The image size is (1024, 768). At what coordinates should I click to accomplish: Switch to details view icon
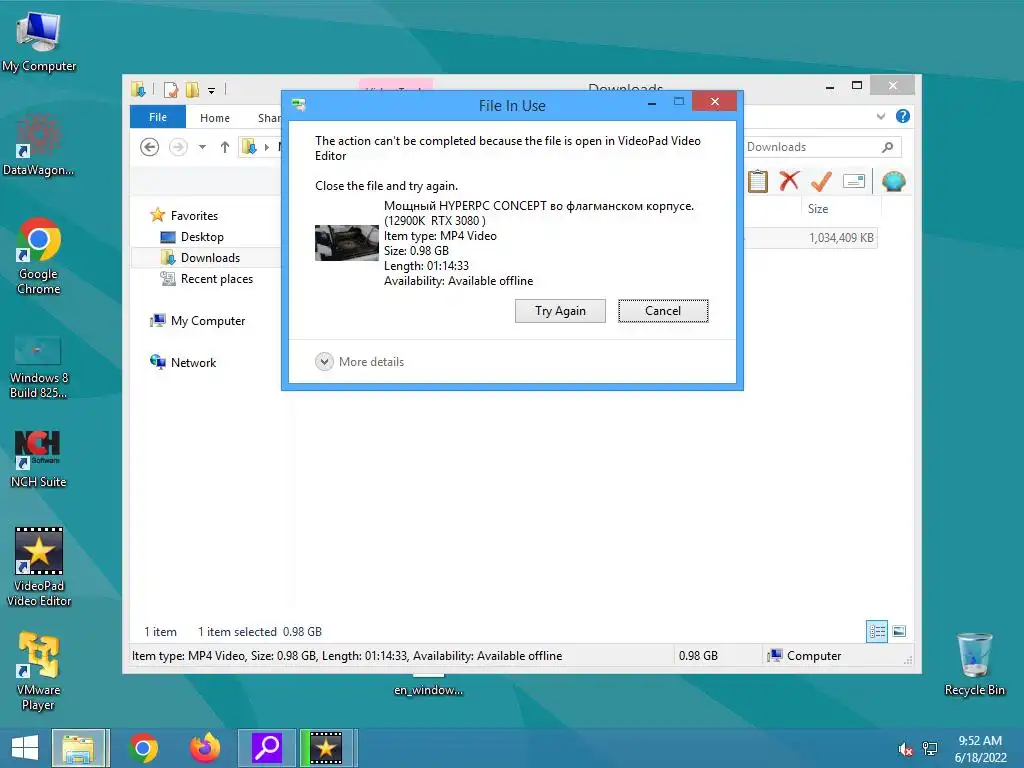(876, 632)
